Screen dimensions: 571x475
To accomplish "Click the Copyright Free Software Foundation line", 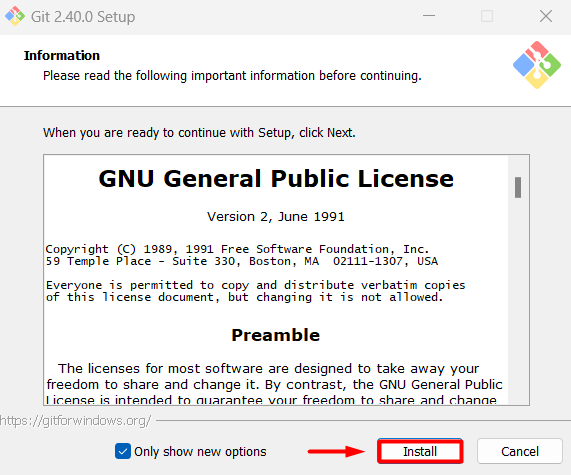I will click(x=237, y=249).
